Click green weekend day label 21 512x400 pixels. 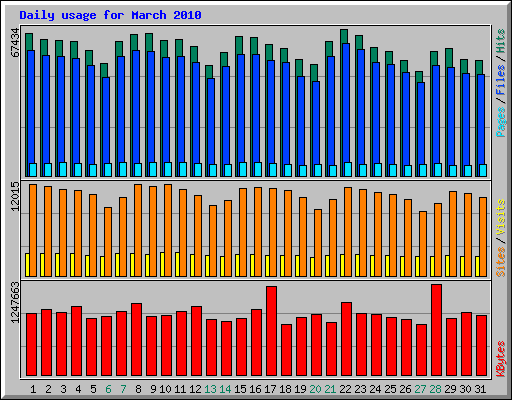(330, 389)
